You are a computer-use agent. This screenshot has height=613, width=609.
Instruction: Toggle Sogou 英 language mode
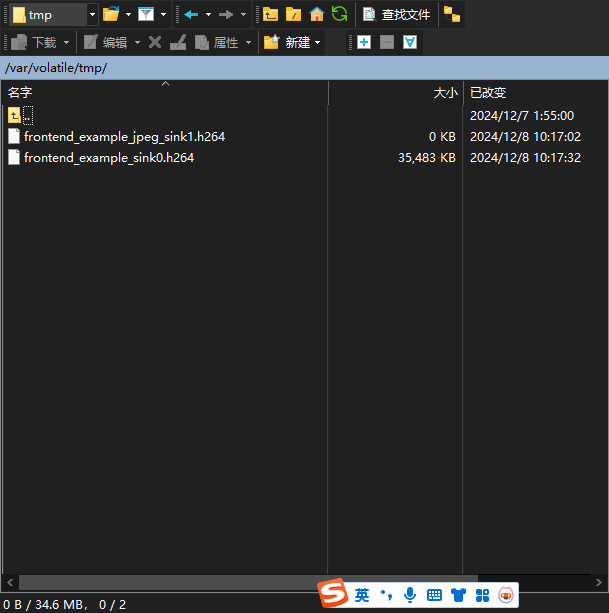(361, 595)
